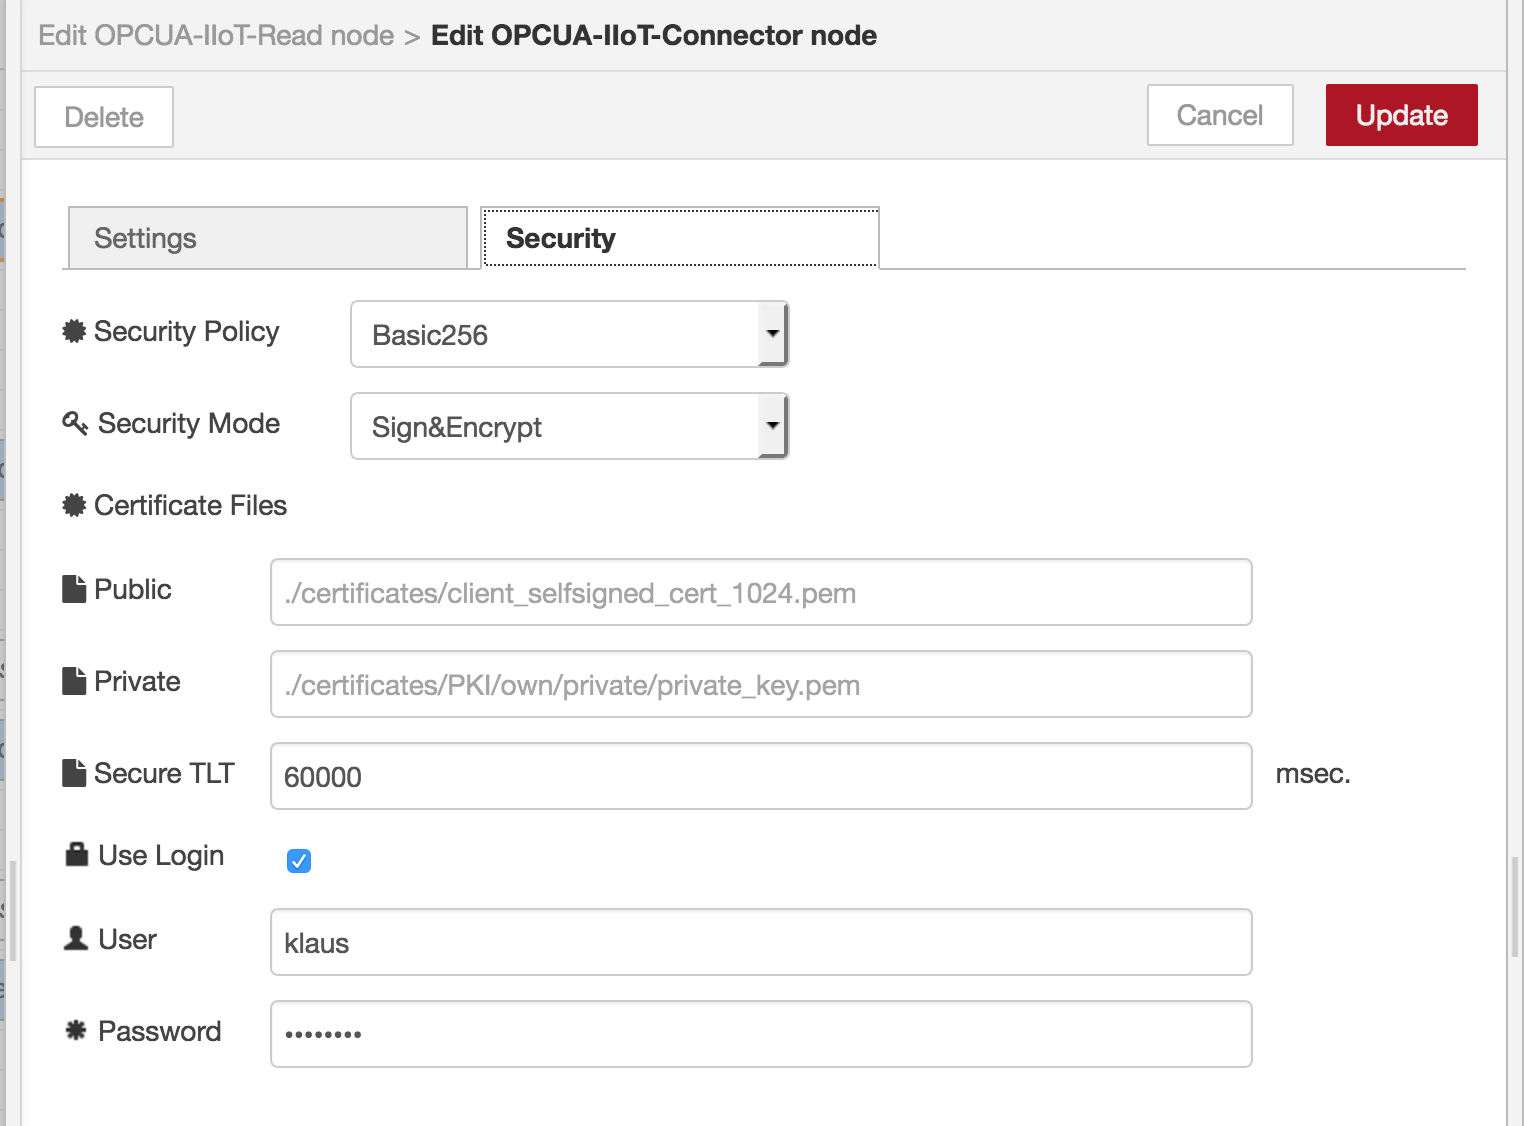Click the User input field containing klaus
This screenshot has width=1524, height=1126.
pyautogui.click(x=760, y=942)
